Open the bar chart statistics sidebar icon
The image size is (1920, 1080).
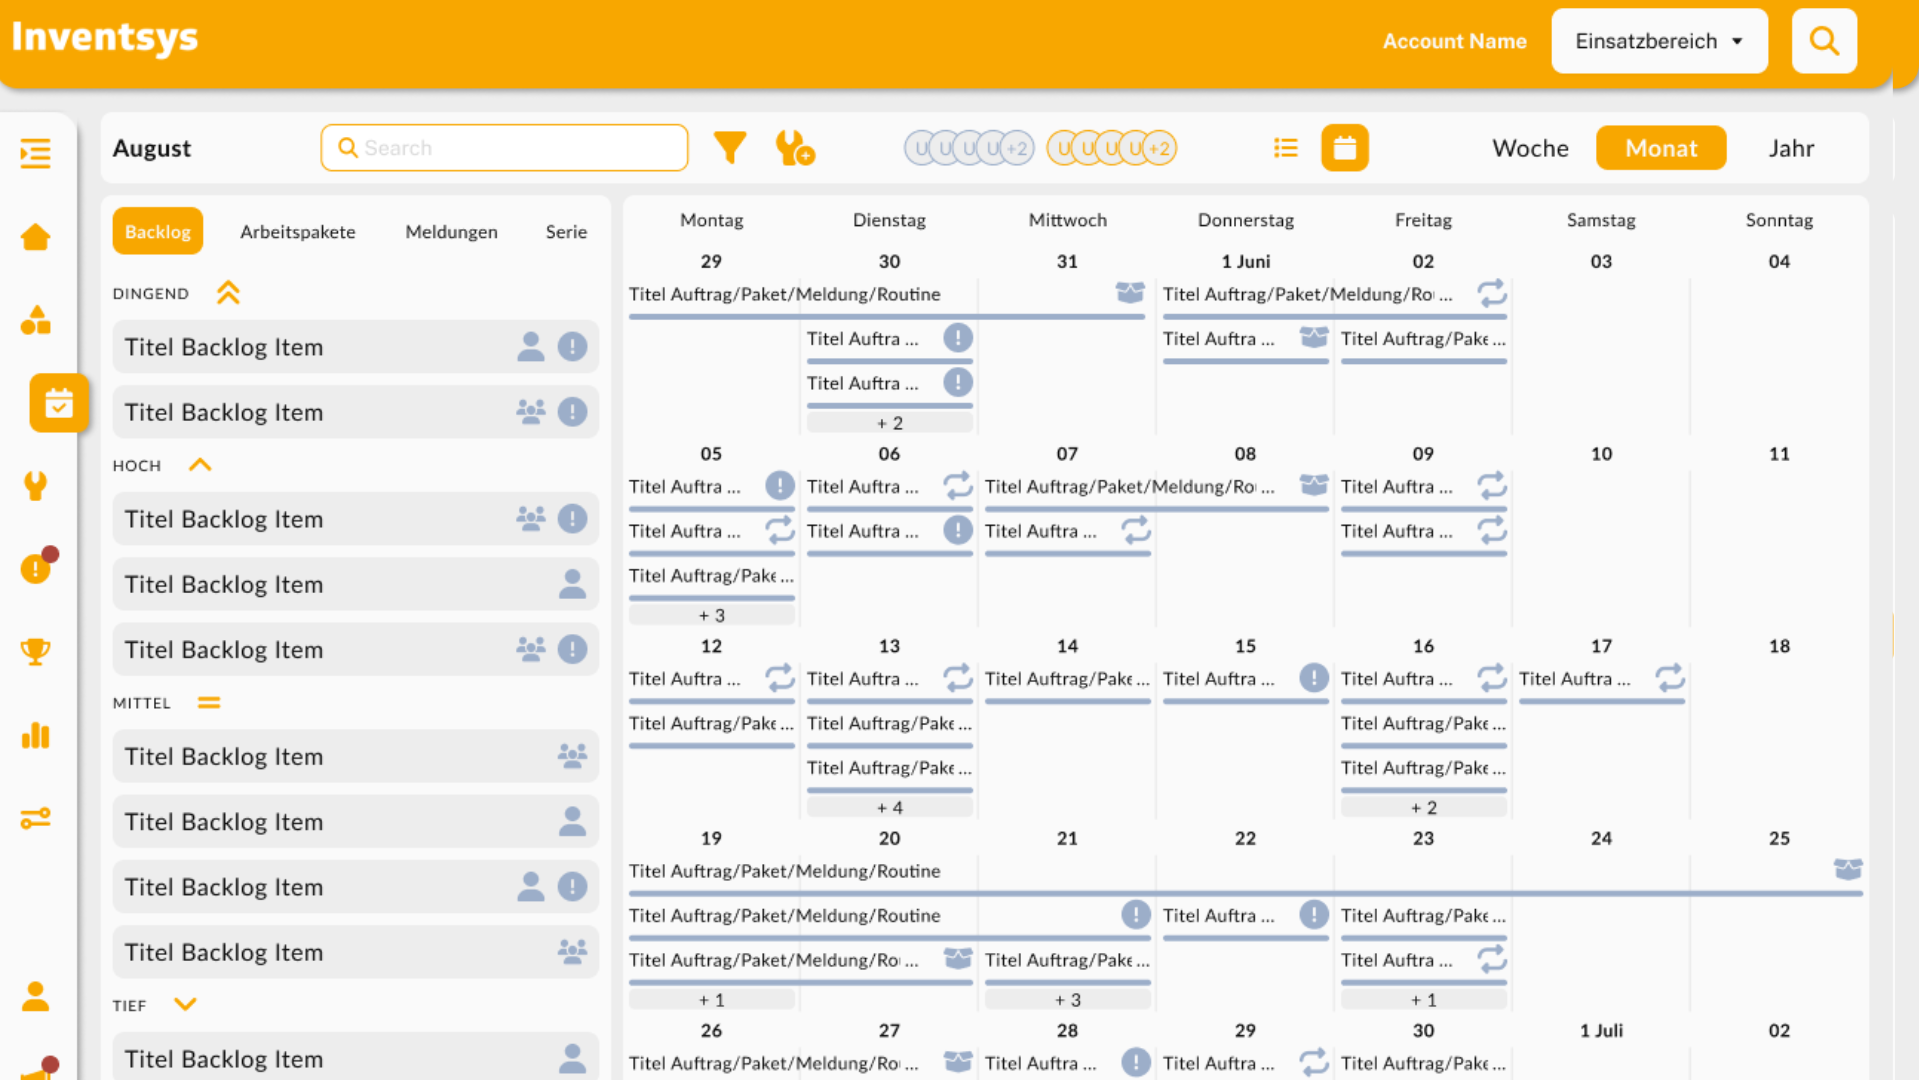(x=36, y=735)
